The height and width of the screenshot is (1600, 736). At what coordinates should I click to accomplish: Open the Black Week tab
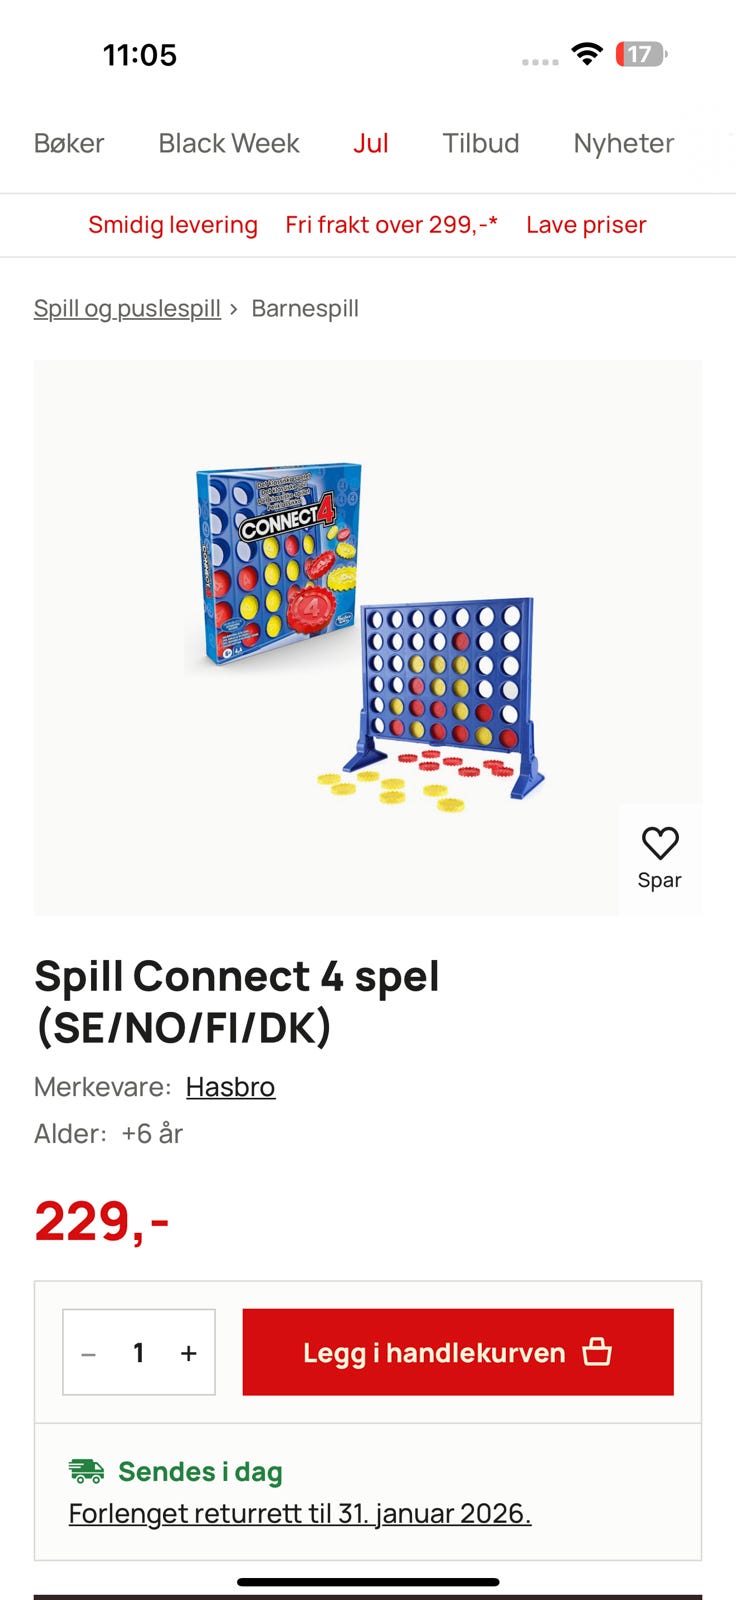coord(229,143)
